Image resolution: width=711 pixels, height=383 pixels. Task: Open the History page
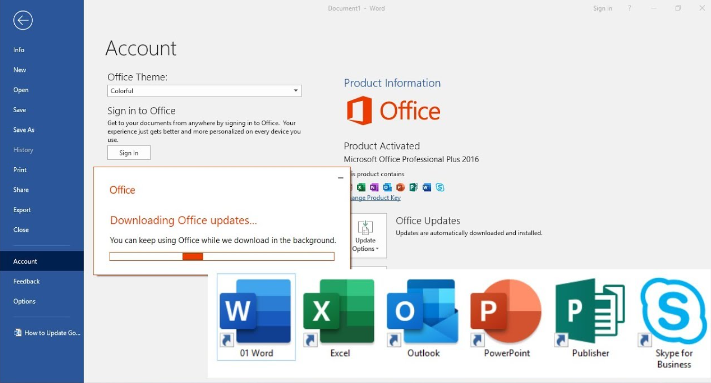(x=23, y=150)
